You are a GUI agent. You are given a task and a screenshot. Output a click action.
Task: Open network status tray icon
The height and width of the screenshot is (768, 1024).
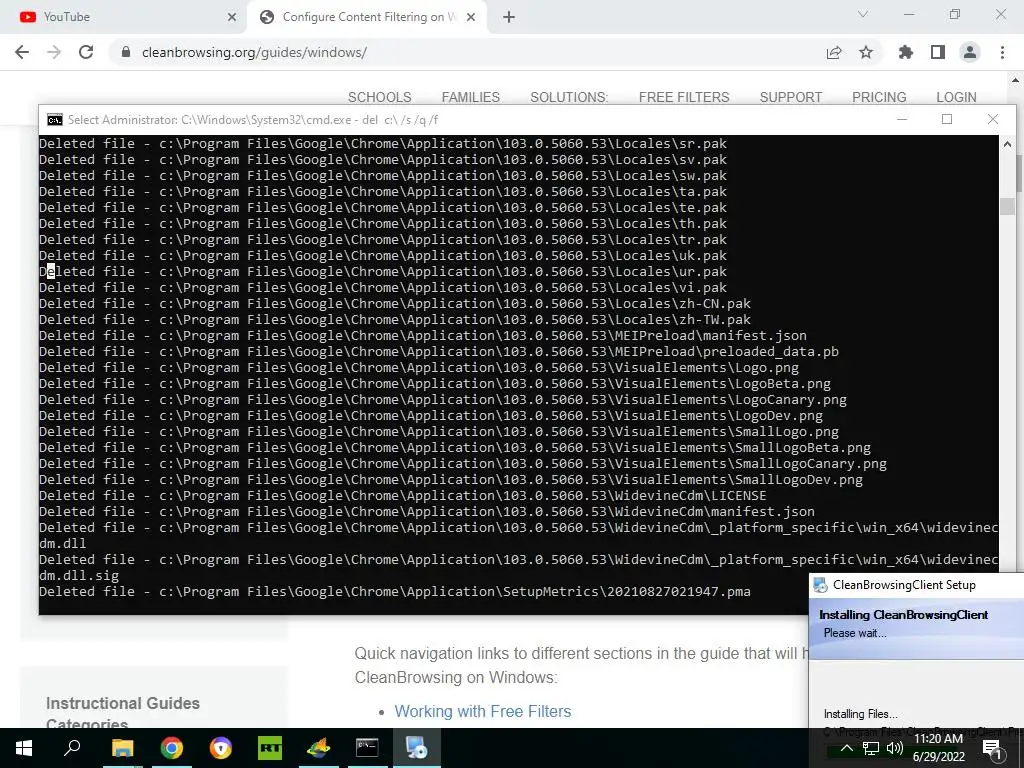(871, 748)
